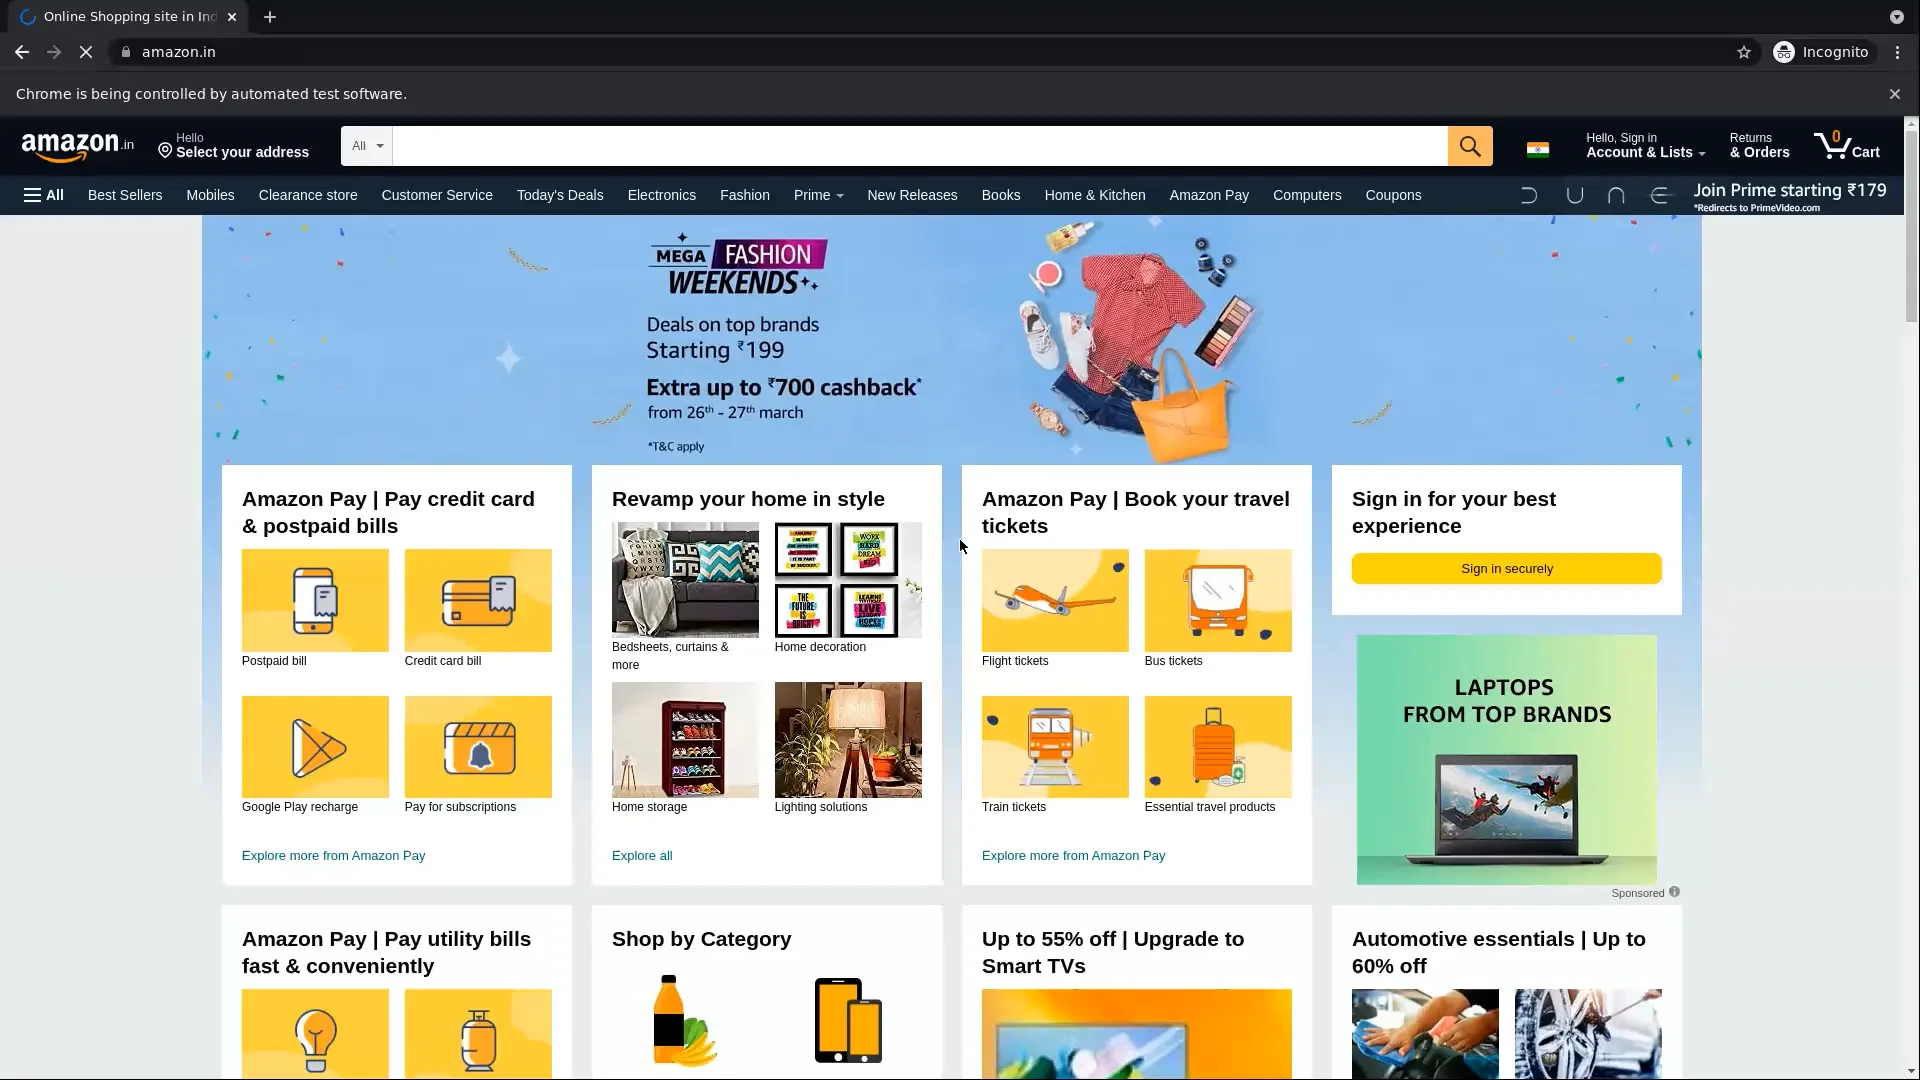
Task: Select the Flight tickets airplane icon
Action: coord(1055,600)
